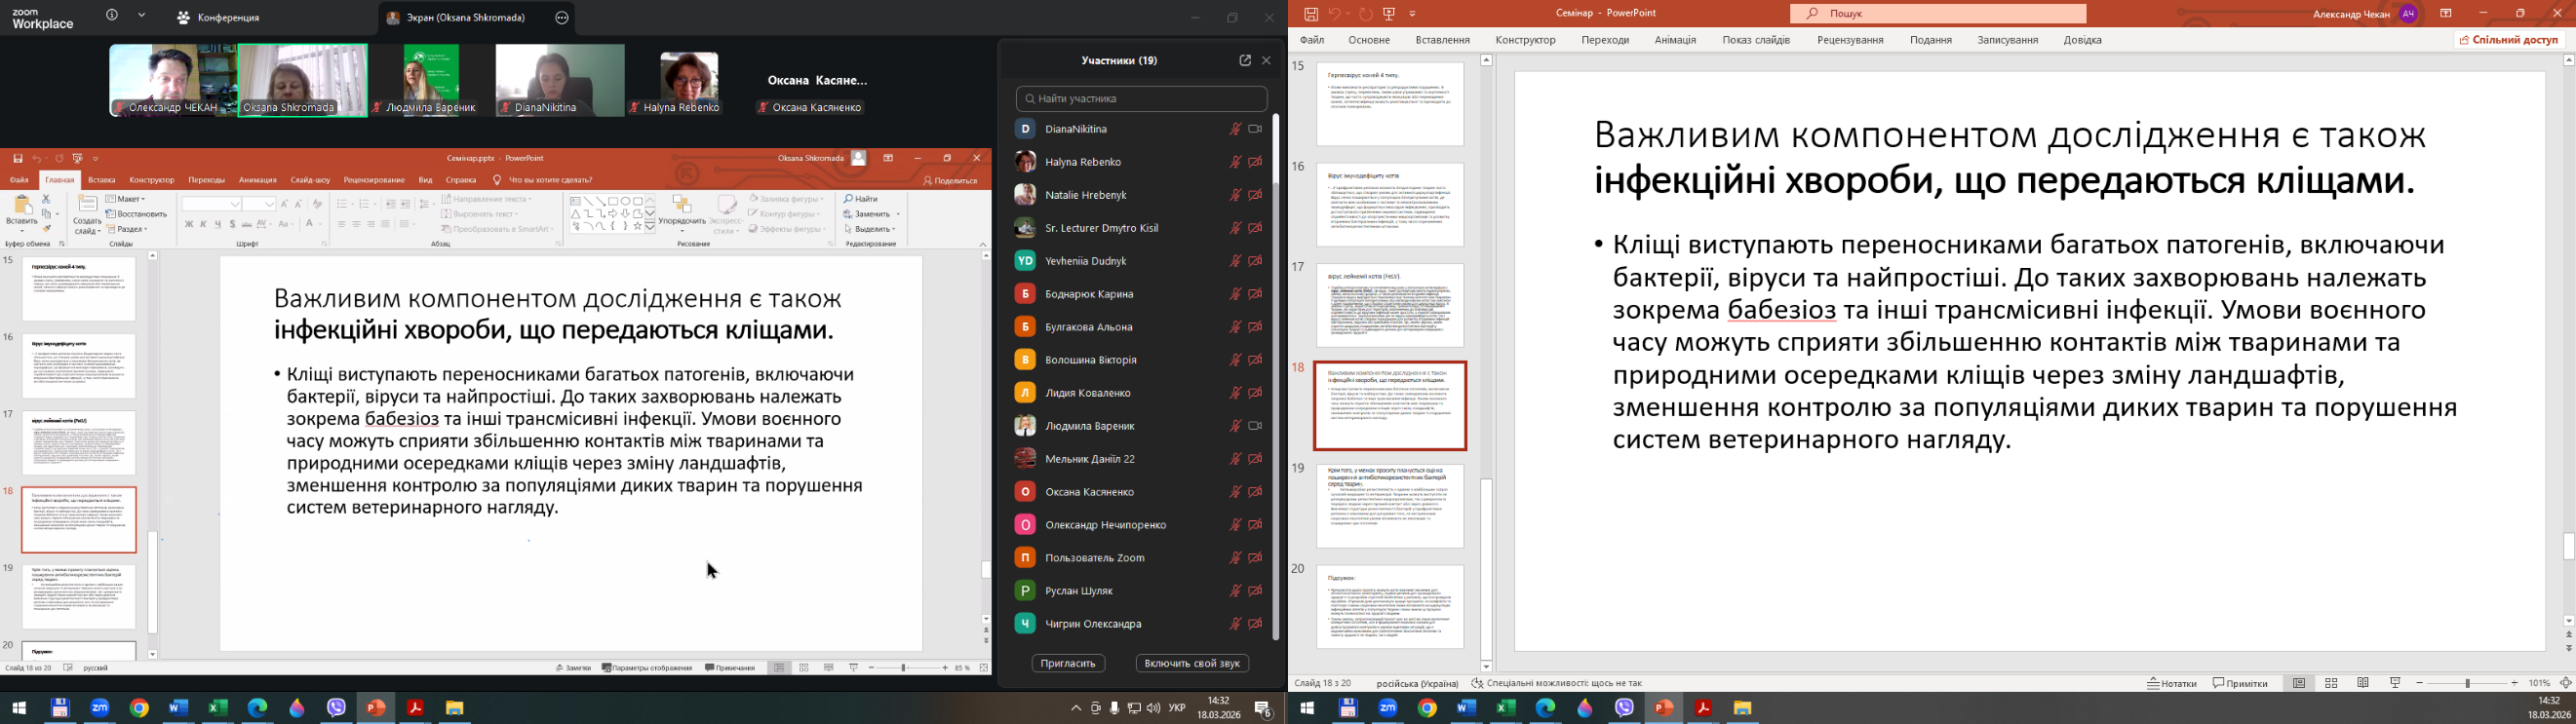This screenshot has height=724, width=2576.
Task: Toggle the Примітки comments pane
Action: pyautogui.click(x=2240, y=683)
